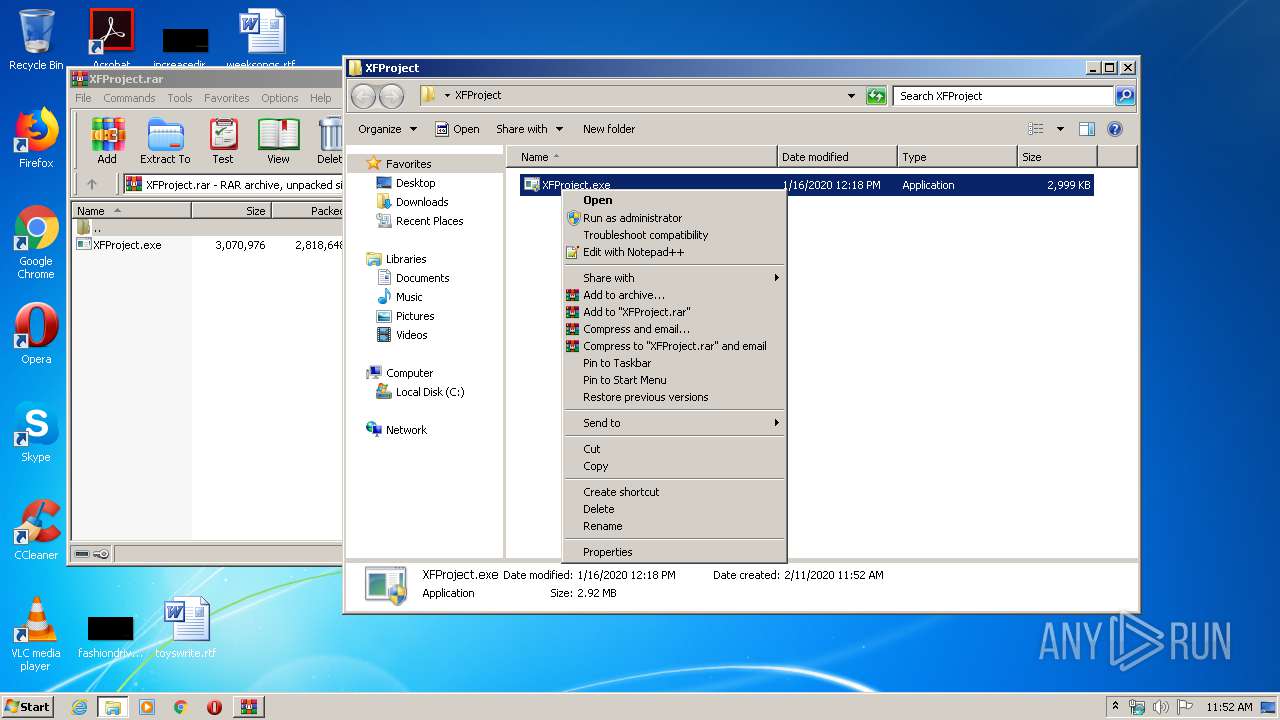Click the Add icon in WinRAR toolbar
Viewport: 1280px width, 720px height.
click(x=107, y=141)
